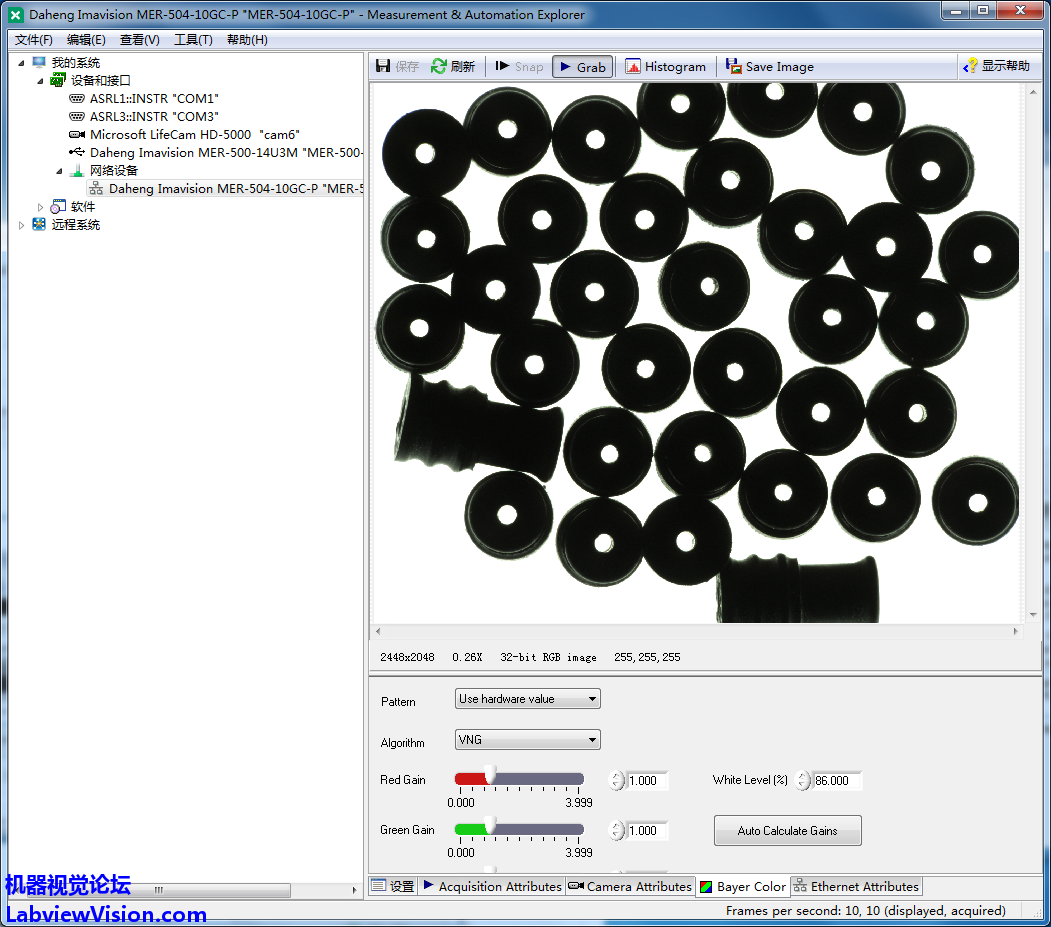This screenshot has height=927, width=1051.
Task: Click the Red Gain slider track
Action: point(540,779)
